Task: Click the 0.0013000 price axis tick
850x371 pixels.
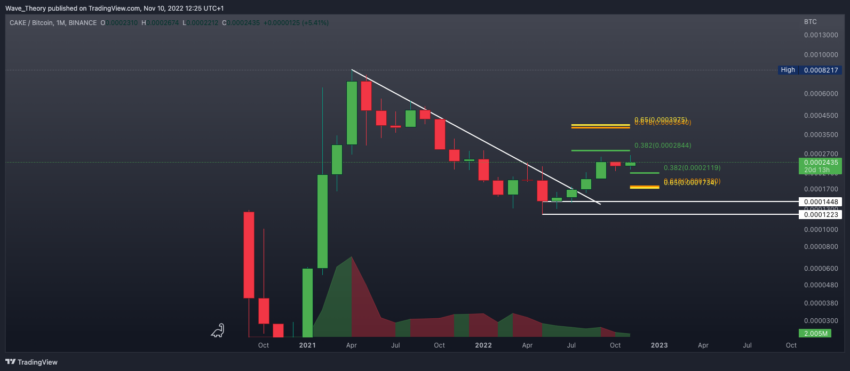Action: click(820, 35)
